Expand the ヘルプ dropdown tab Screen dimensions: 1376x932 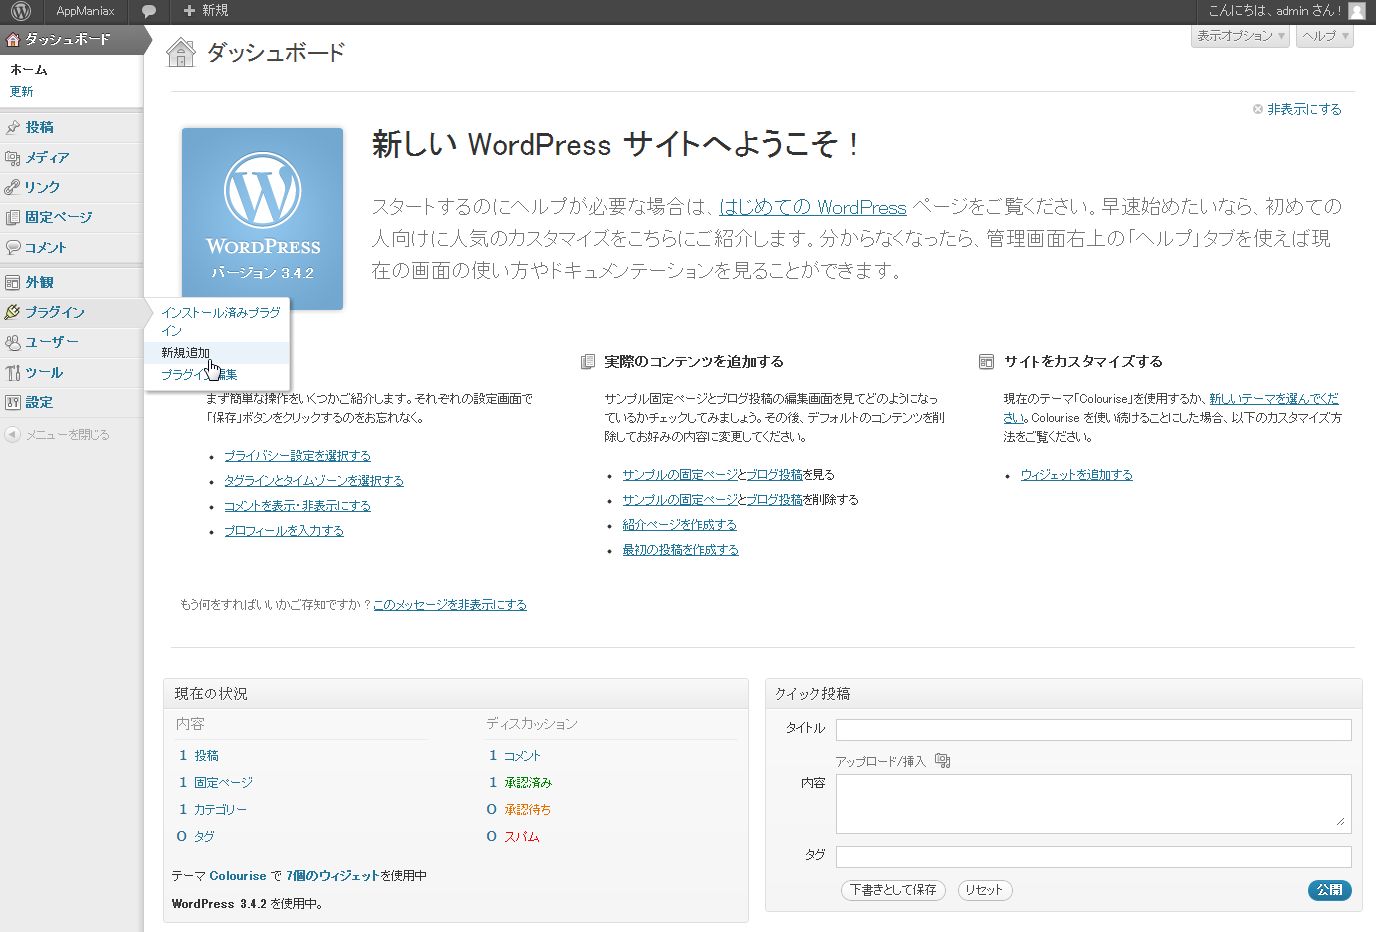[1325, 36]
